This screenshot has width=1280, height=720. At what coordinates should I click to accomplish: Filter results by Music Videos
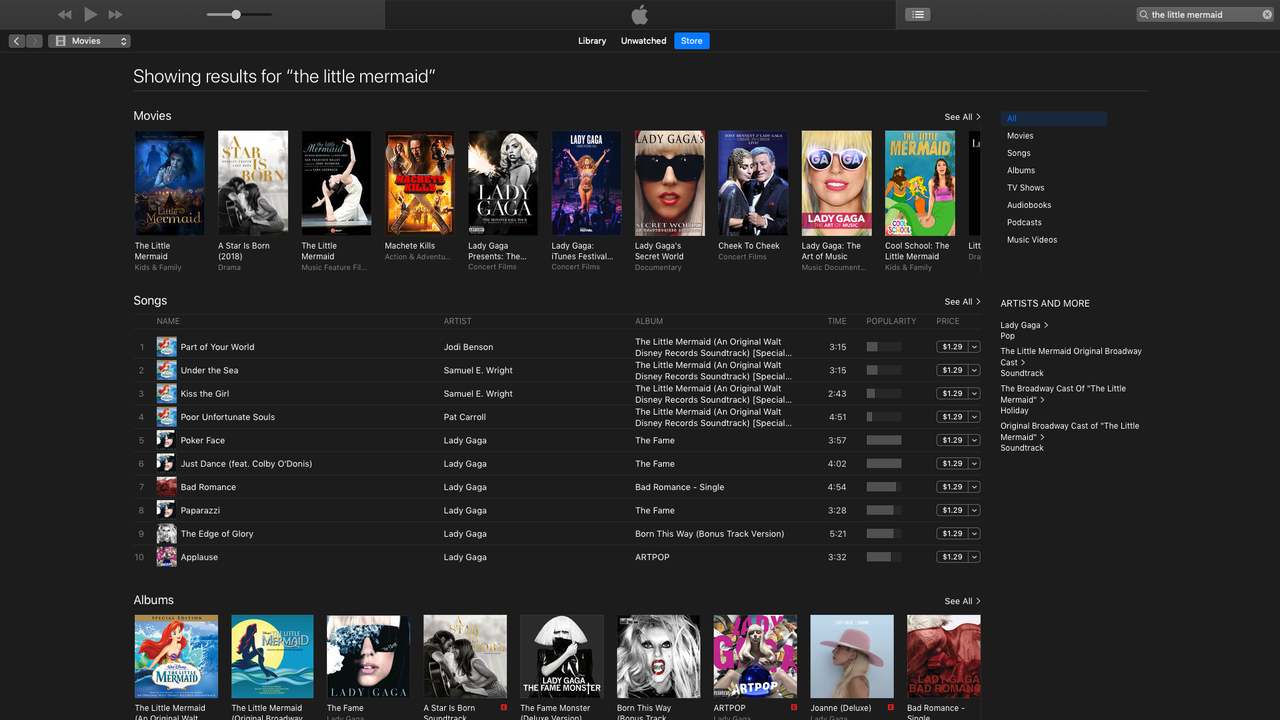click(1032, 240)
